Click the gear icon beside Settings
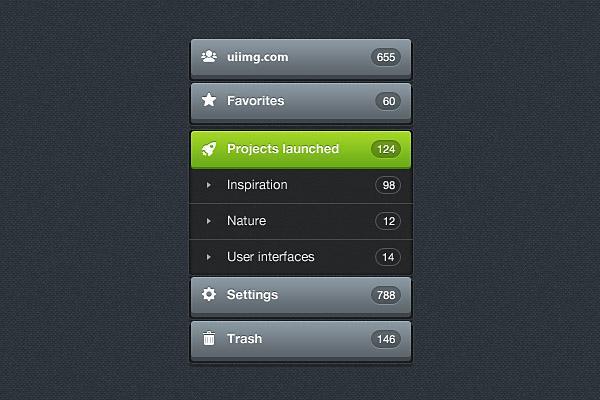 (x=209, y=295)
